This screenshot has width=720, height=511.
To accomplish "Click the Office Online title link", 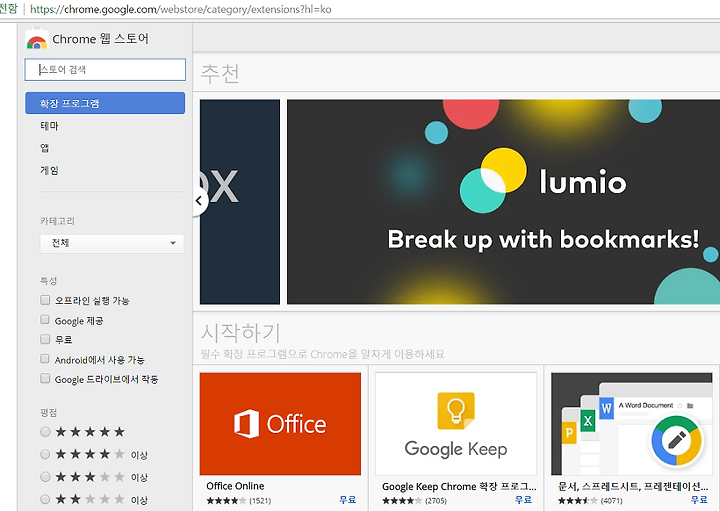I will click(235, 486).
